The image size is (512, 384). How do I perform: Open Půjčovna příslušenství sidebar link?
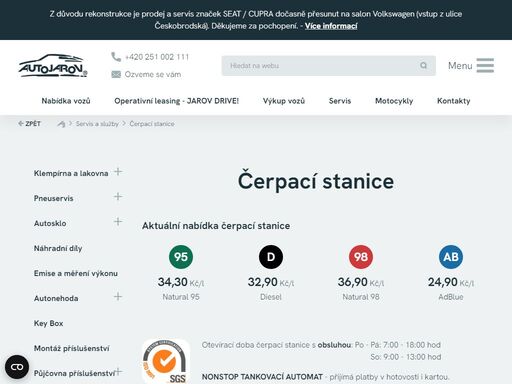point(74,373)
